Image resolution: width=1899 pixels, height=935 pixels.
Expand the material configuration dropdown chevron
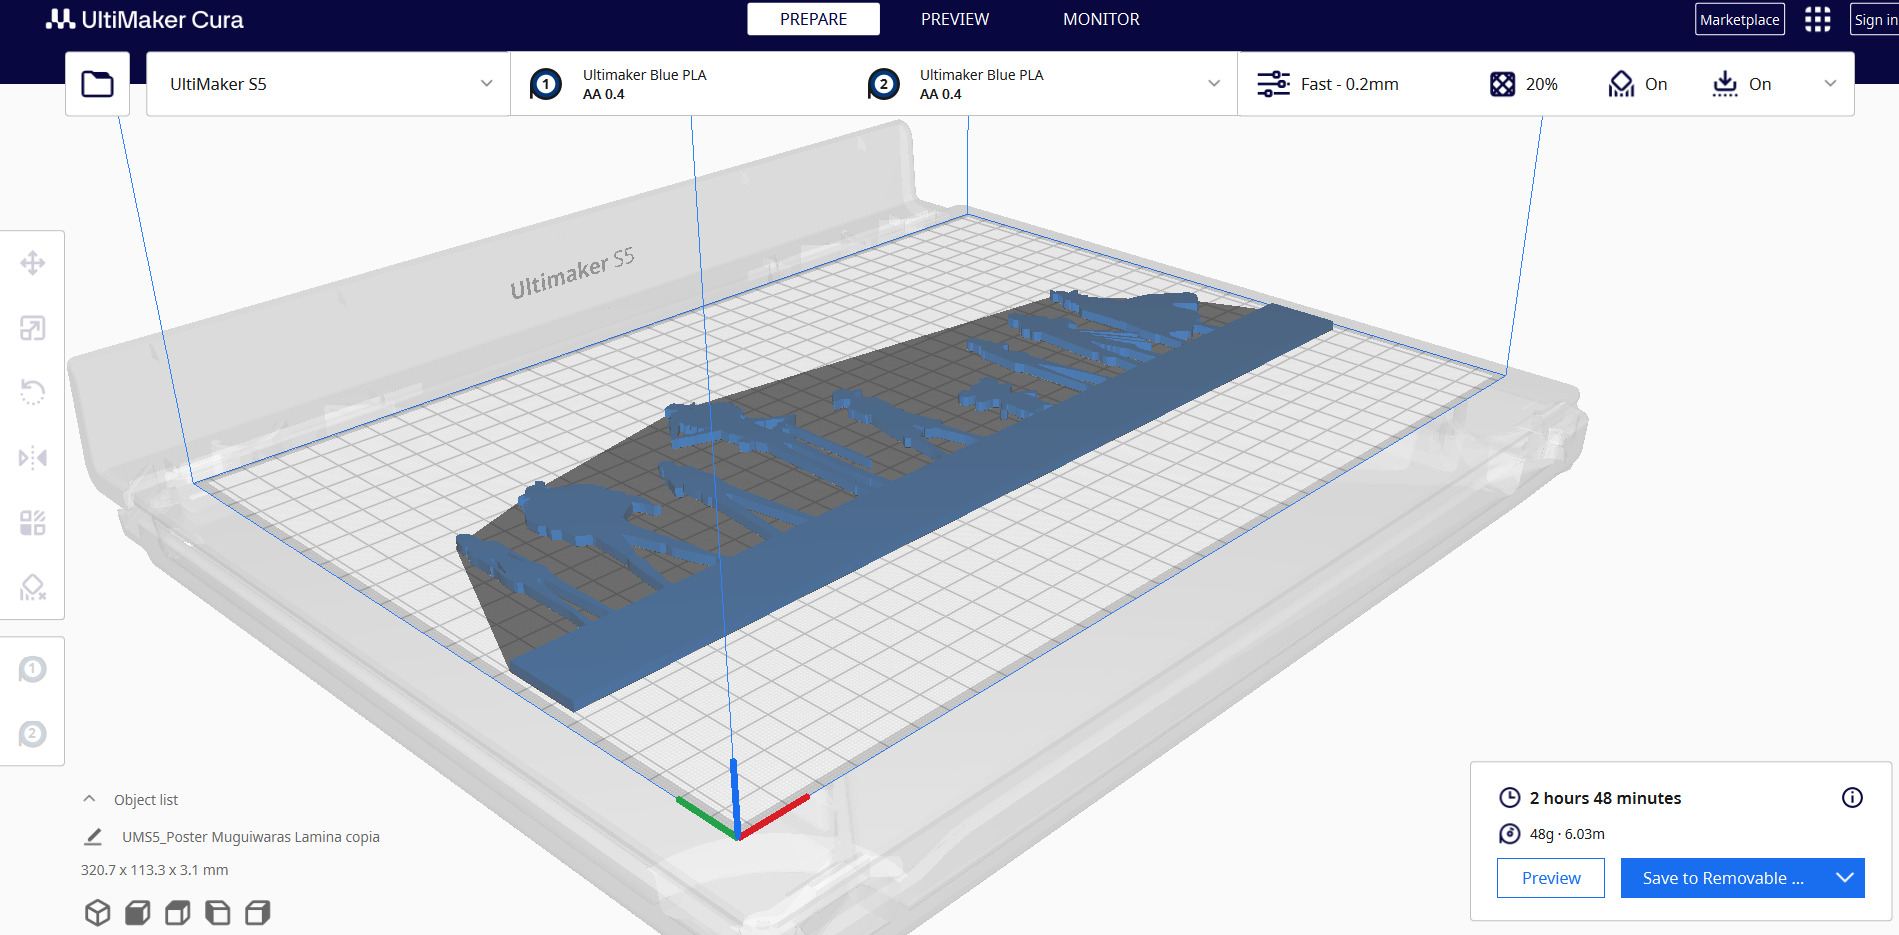(x=1214, y=84)
